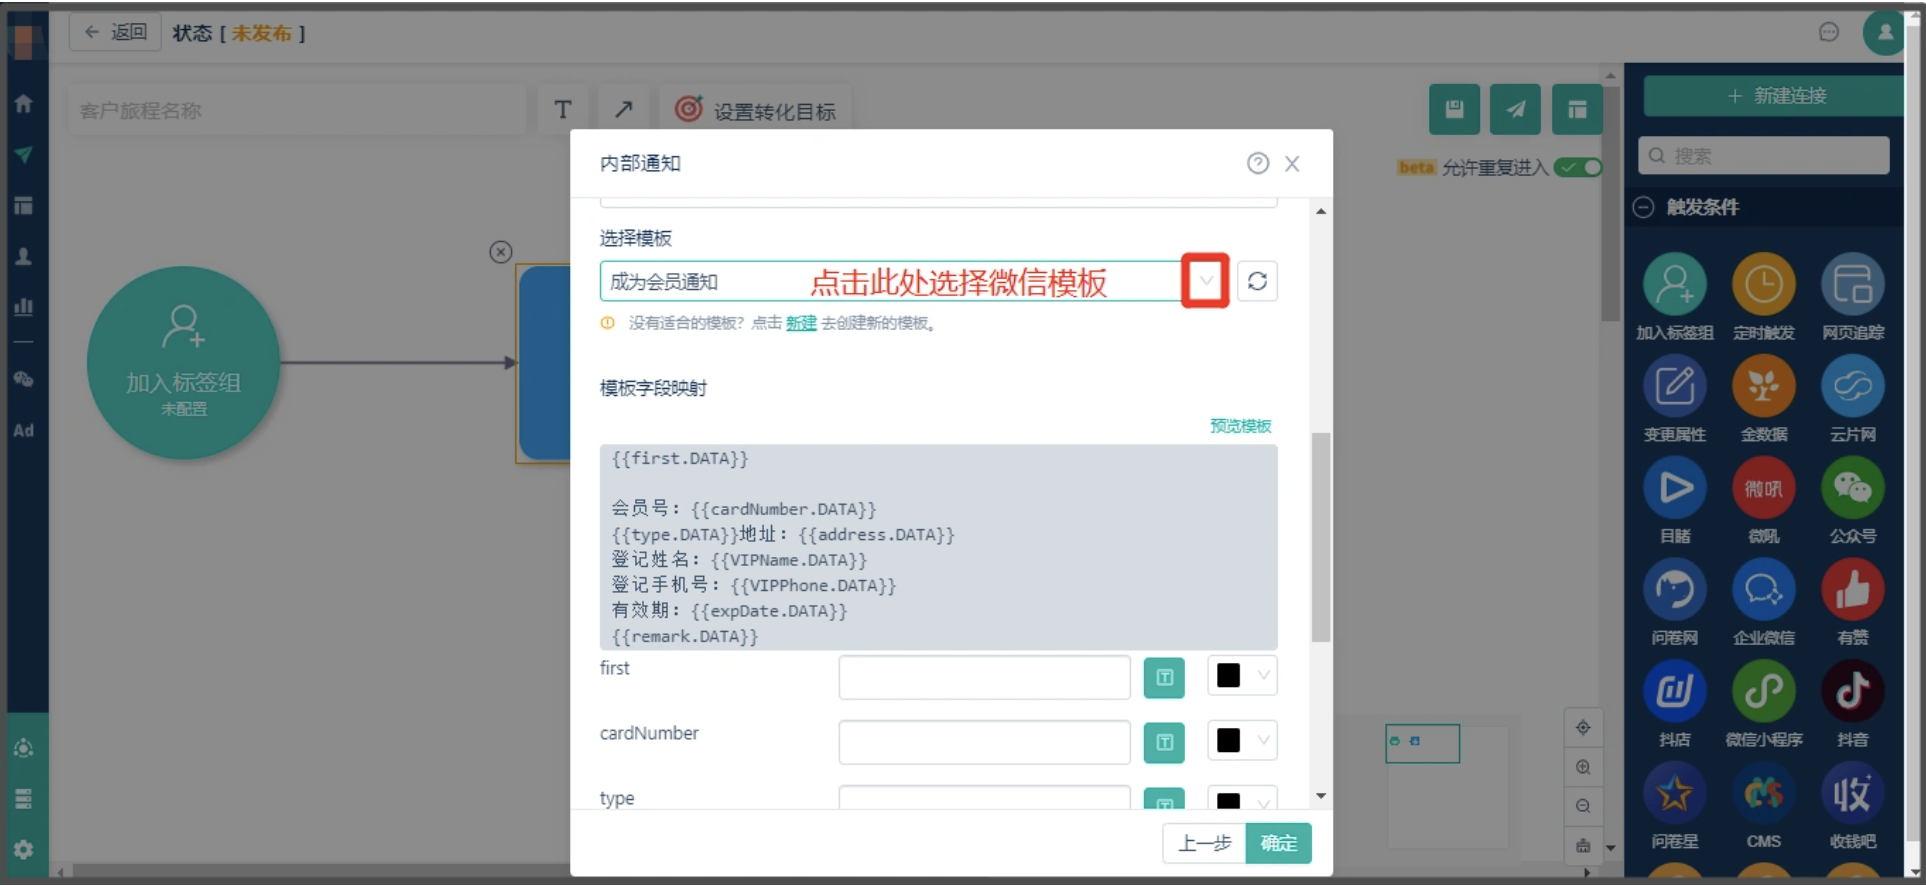The width and height of the screenshot is (1926, 886).
Task: Open the send icon in left sidebar
Action: (24, 154)
